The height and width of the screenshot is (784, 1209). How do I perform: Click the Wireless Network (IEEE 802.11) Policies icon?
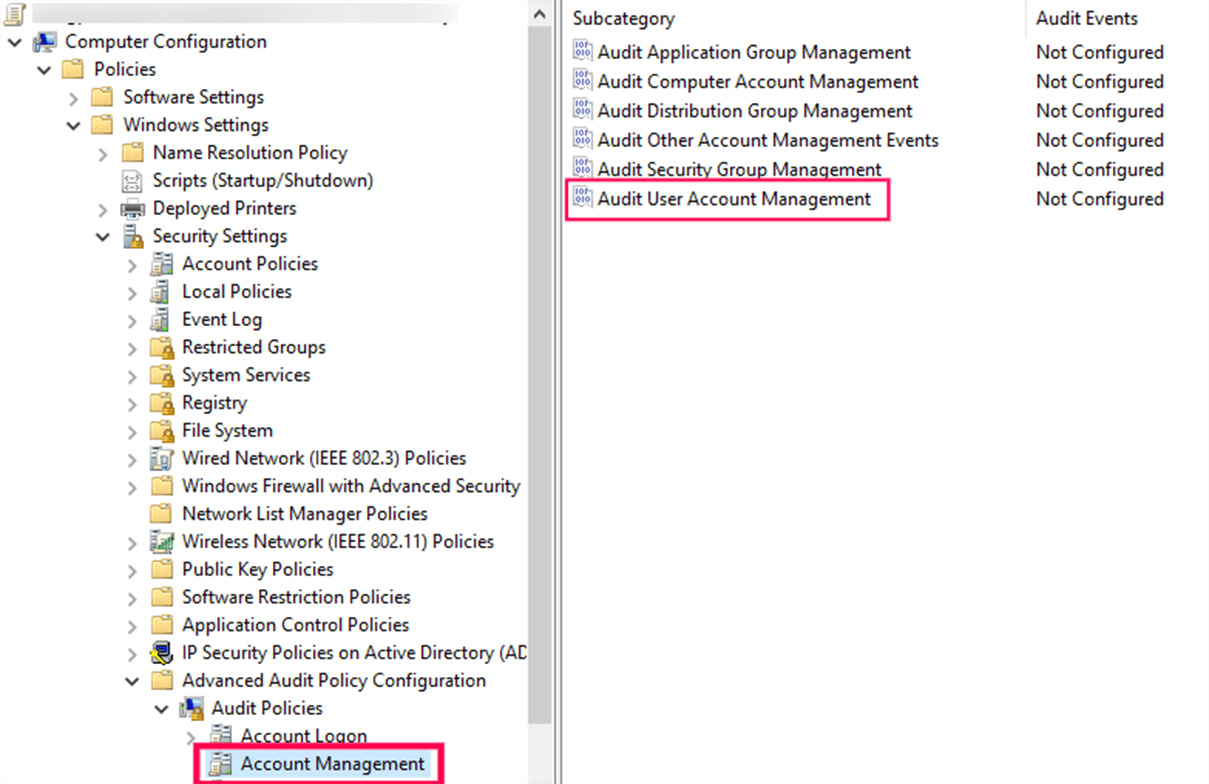click(x=163, y=541)
